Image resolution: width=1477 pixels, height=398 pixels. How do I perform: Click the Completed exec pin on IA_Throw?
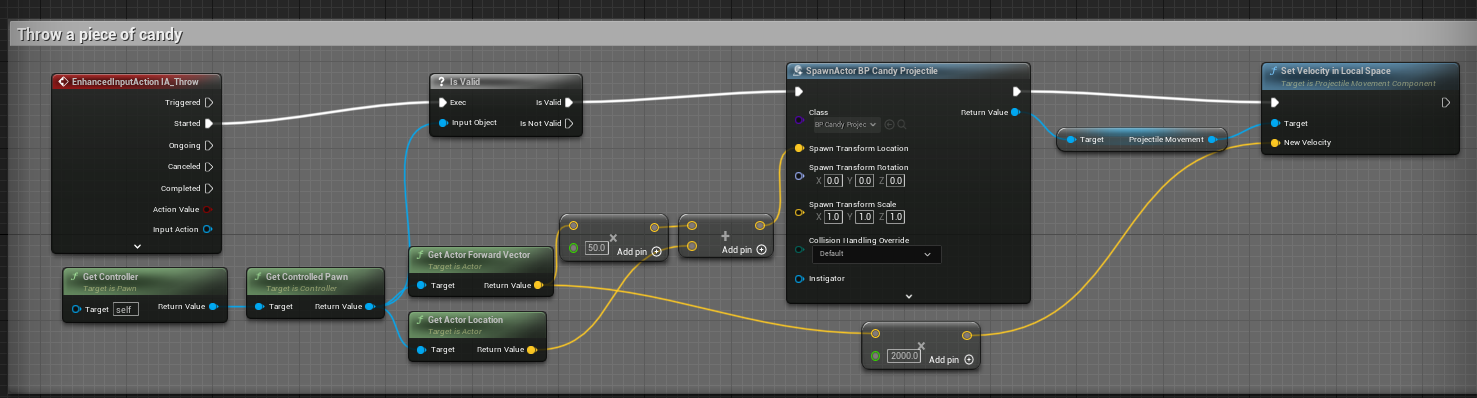(x=209, y=188)
